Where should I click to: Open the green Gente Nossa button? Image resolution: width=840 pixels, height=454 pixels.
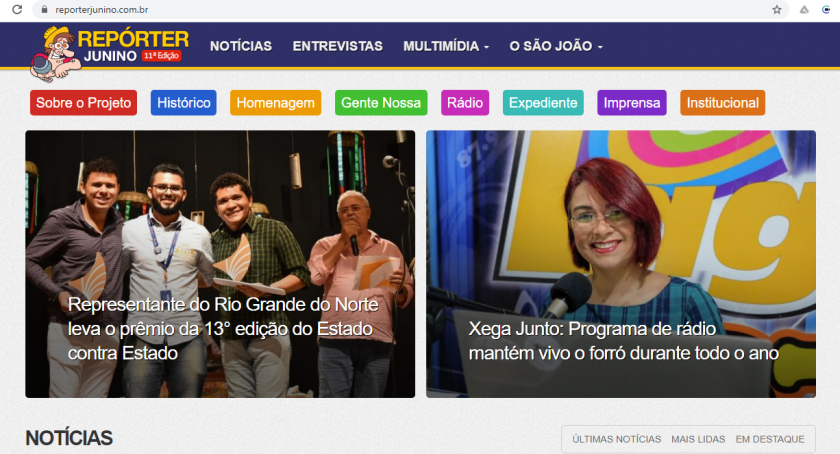381,103
